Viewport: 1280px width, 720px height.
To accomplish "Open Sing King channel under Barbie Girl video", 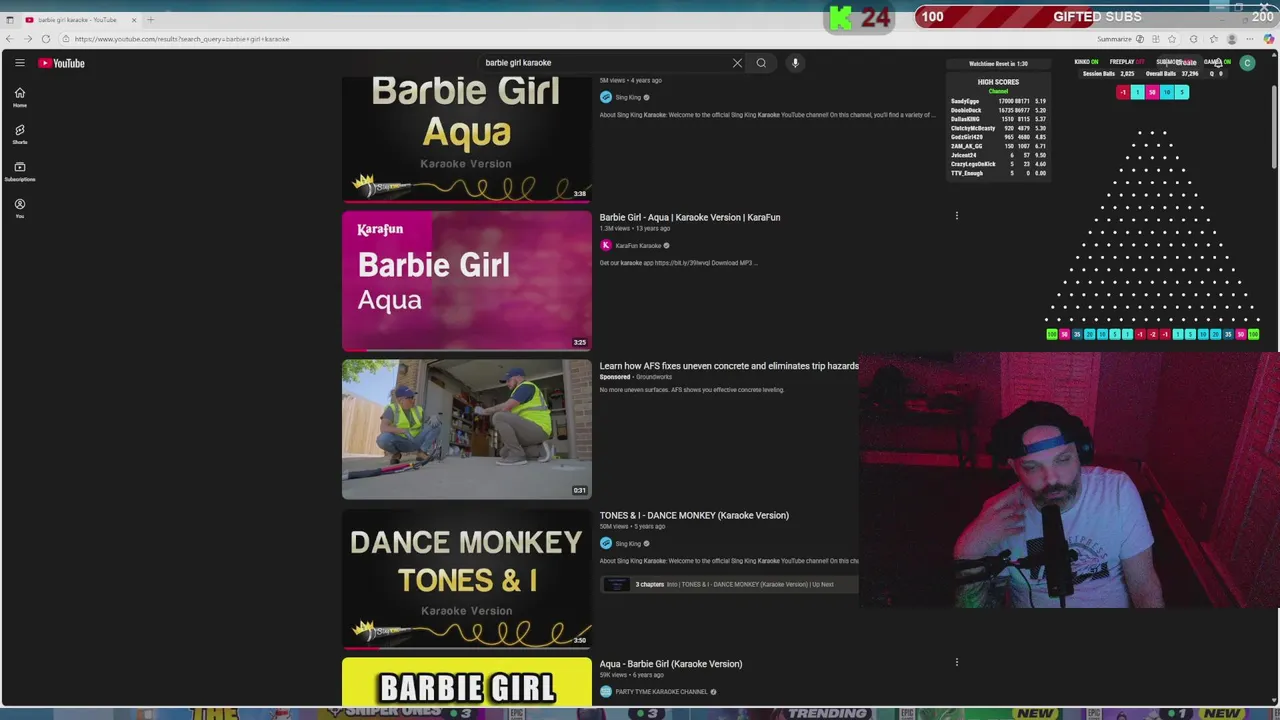I will click(x=628, y=97).
